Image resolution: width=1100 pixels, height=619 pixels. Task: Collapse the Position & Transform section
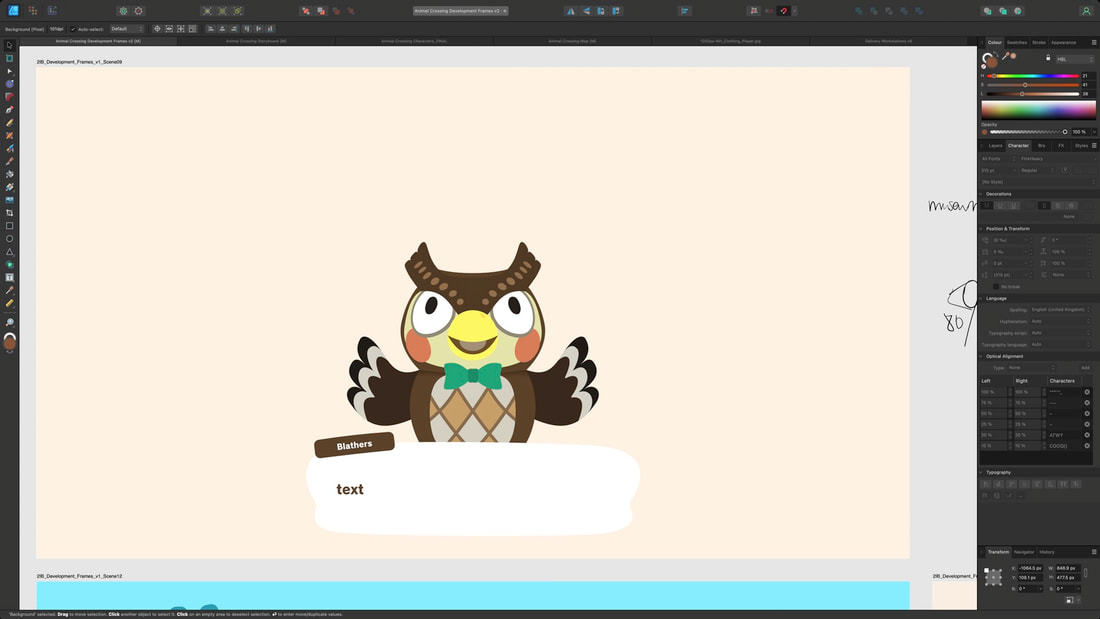[982, 229]
